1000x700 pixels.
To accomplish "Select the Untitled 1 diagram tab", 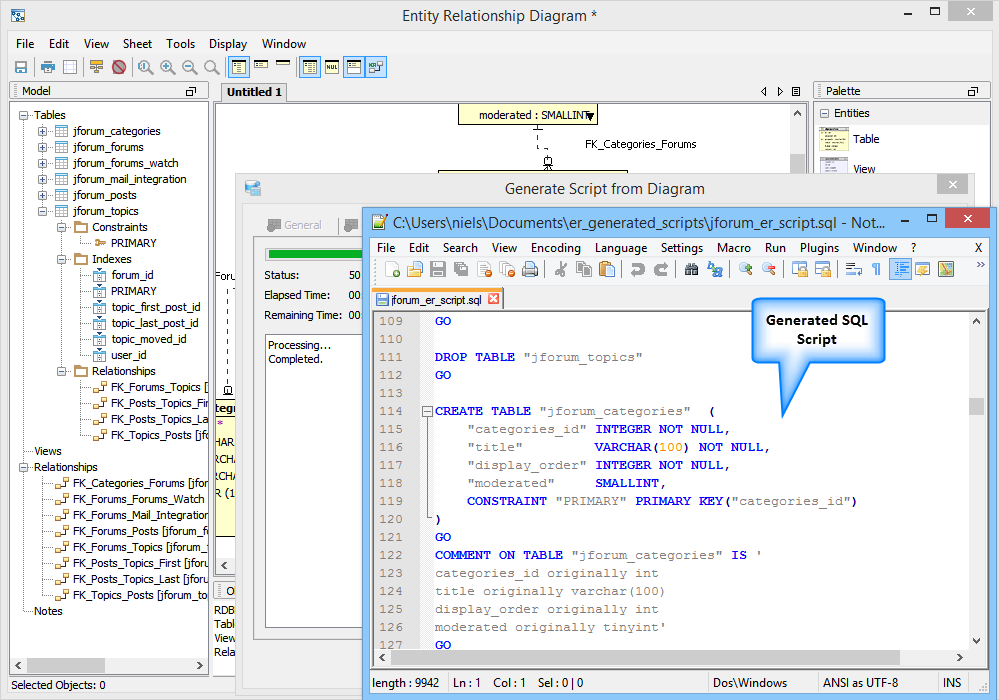I will click(x=254, y=92).
